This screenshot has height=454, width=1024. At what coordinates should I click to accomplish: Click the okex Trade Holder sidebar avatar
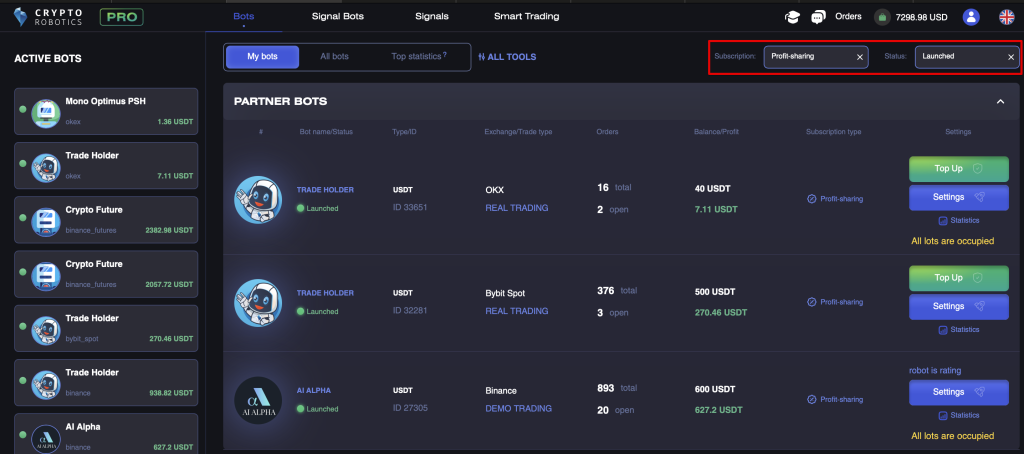pyautogui.click(x=46, y=168)
